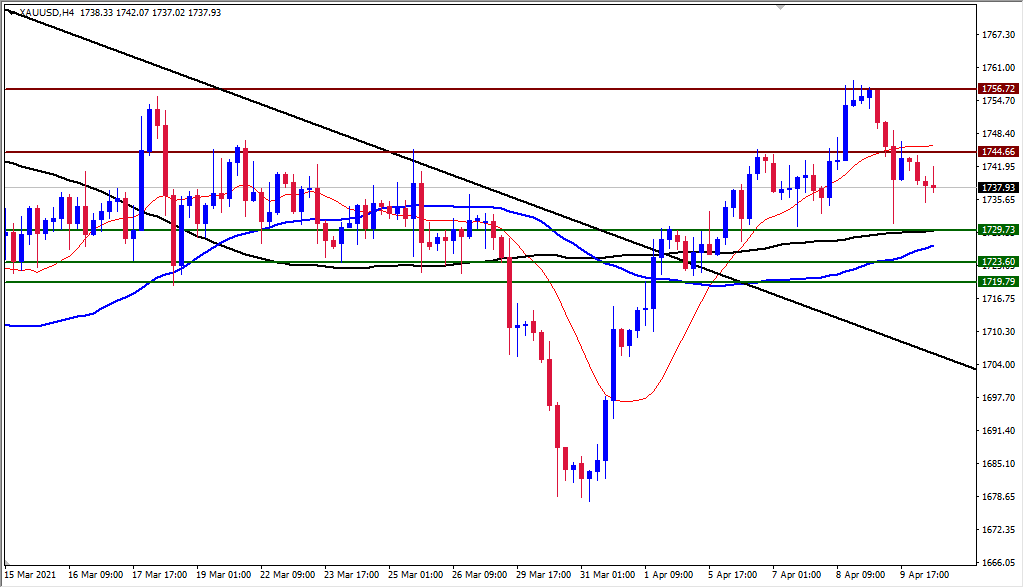This screenshot has width=1024, height=588.
Task: Click the 19 Mar 01:00 time label
Action: [x=223, y=575]
